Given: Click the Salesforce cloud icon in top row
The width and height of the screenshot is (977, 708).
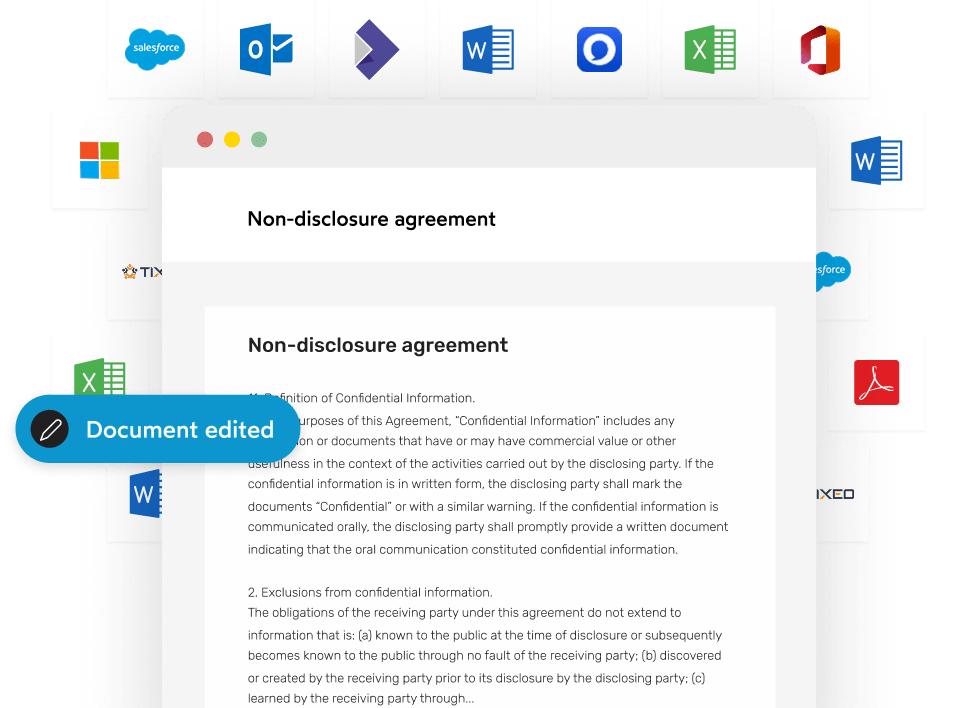Looking at the screenshot, I should pyautogui.click(x=155, y=49).
